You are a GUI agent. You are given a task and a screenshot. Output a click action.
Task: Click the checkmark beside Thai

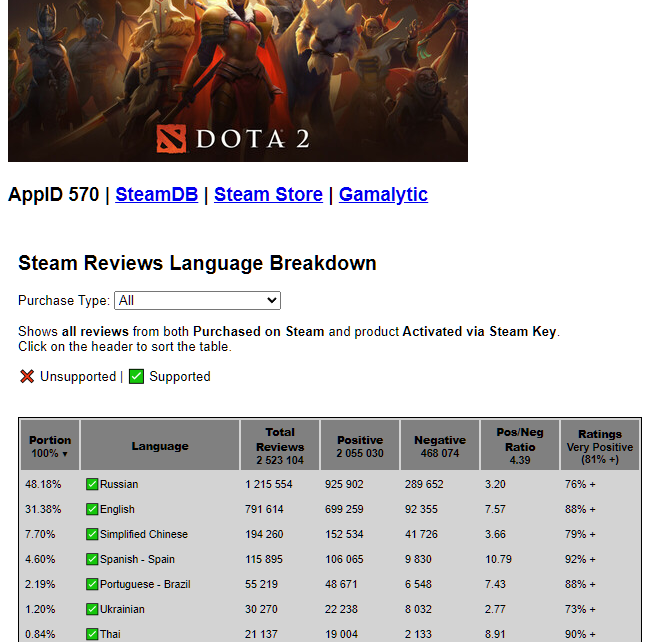[x=92, y=634]
